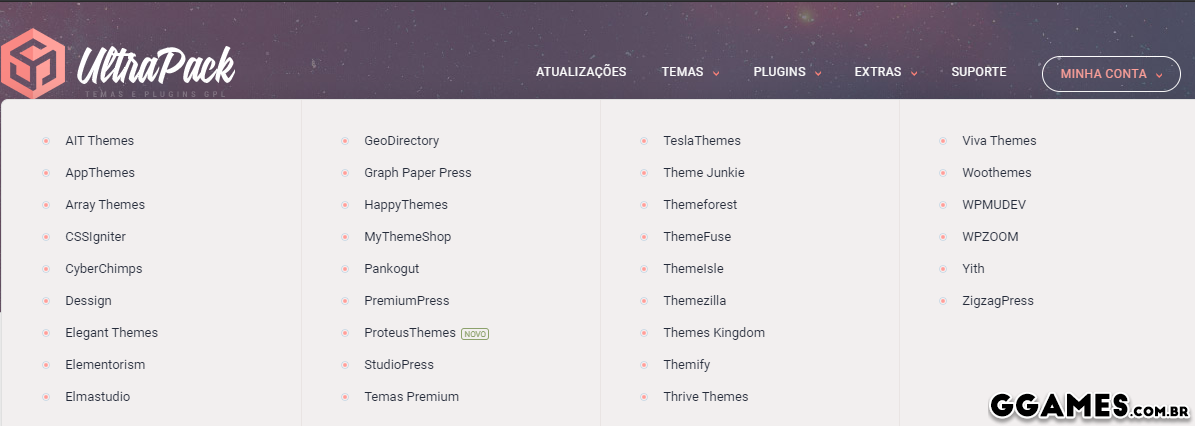Screen dimensions: 1195x426
Task: Click the bullet icon beside AIT Themes
Action: click(x=46, y=141)
